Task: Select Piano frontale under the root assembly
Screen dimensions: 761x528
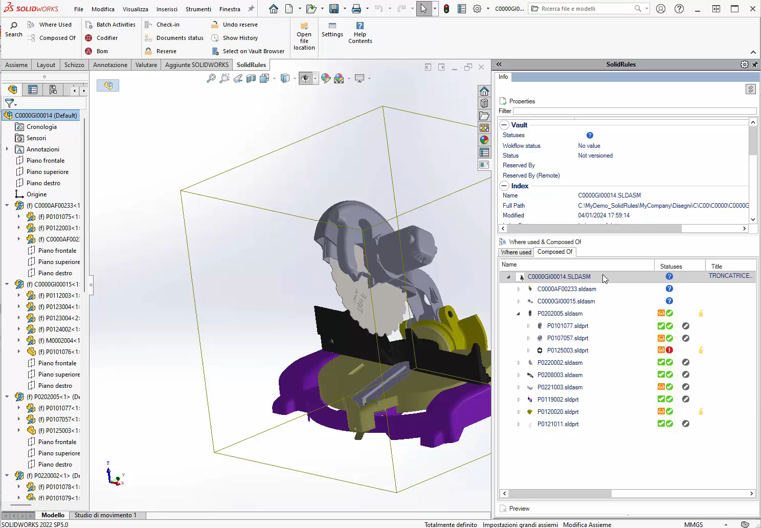Action: pos(45,160)
